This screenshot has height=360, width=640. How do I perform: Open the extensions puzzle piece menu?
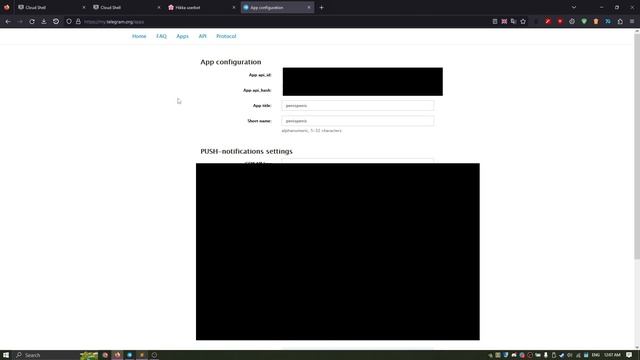(620, 22)
